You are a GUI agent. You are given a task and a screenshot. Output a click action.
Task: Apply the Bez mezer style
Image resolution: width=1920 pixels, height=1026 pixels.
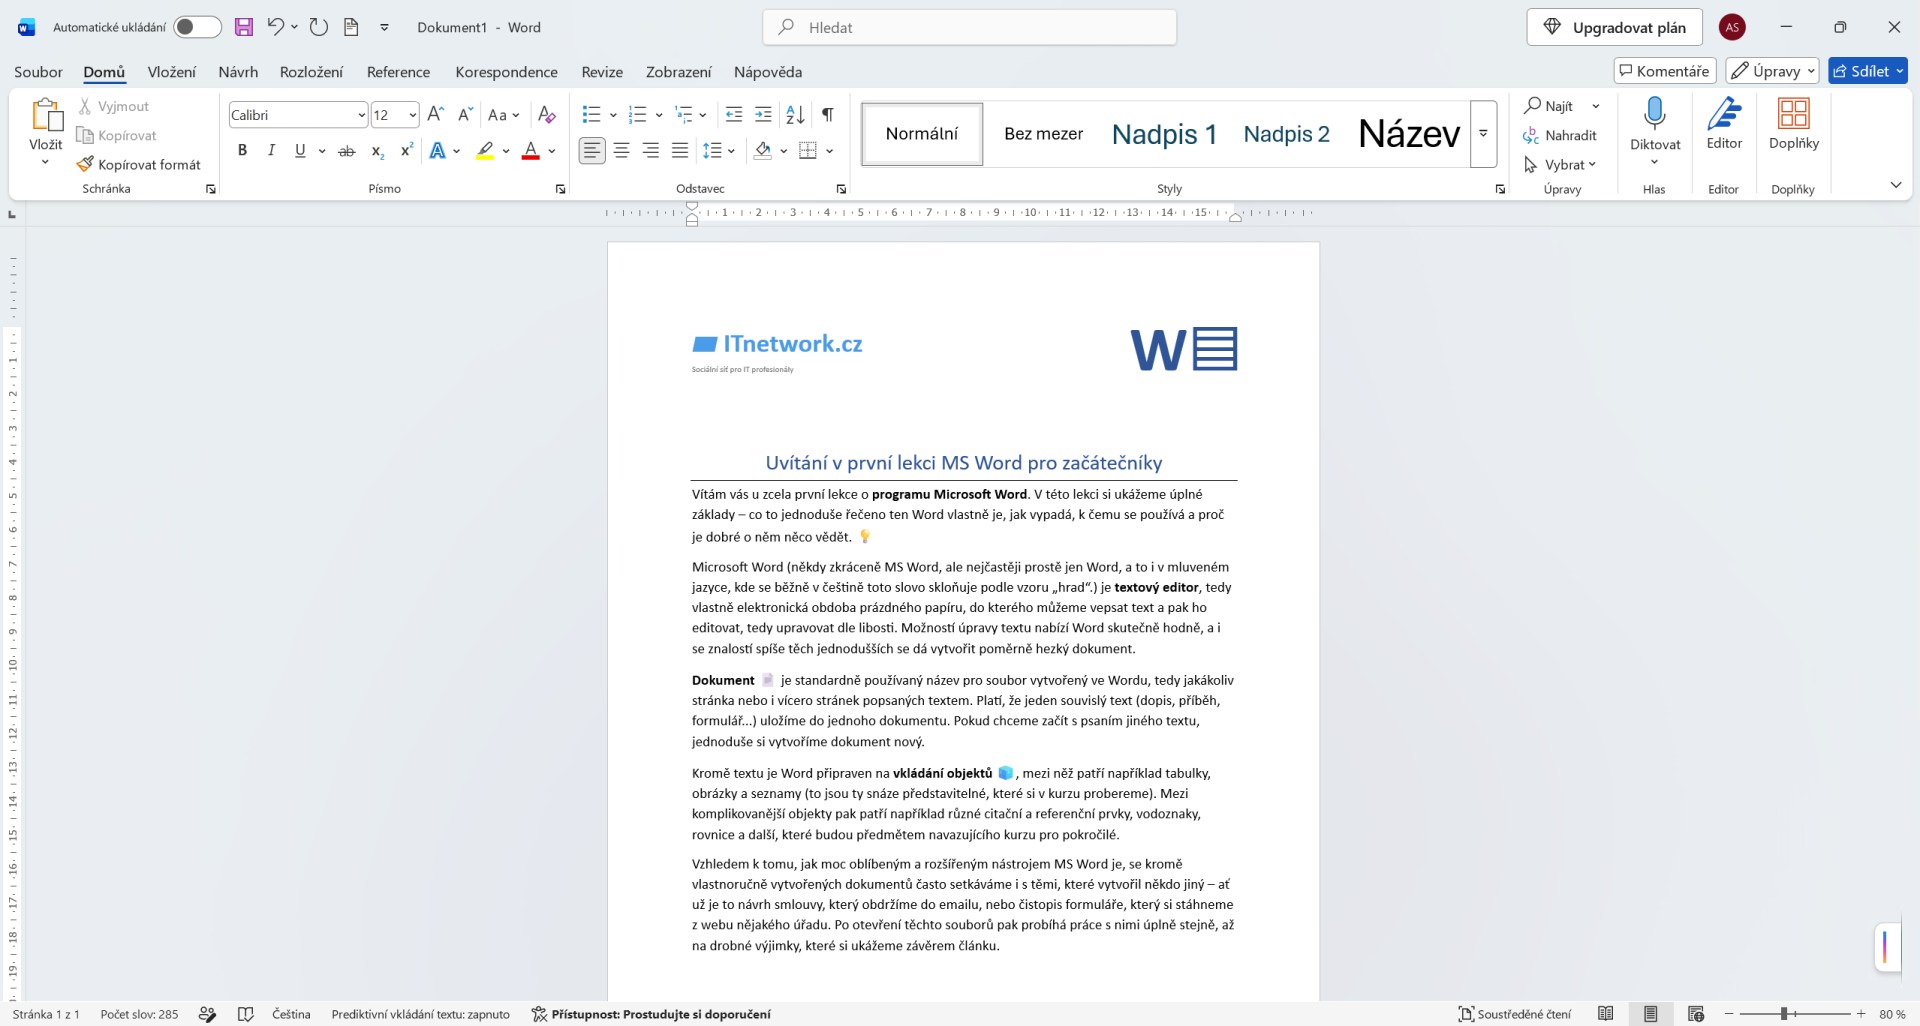pyautogui.click(x=1043, y=134)
